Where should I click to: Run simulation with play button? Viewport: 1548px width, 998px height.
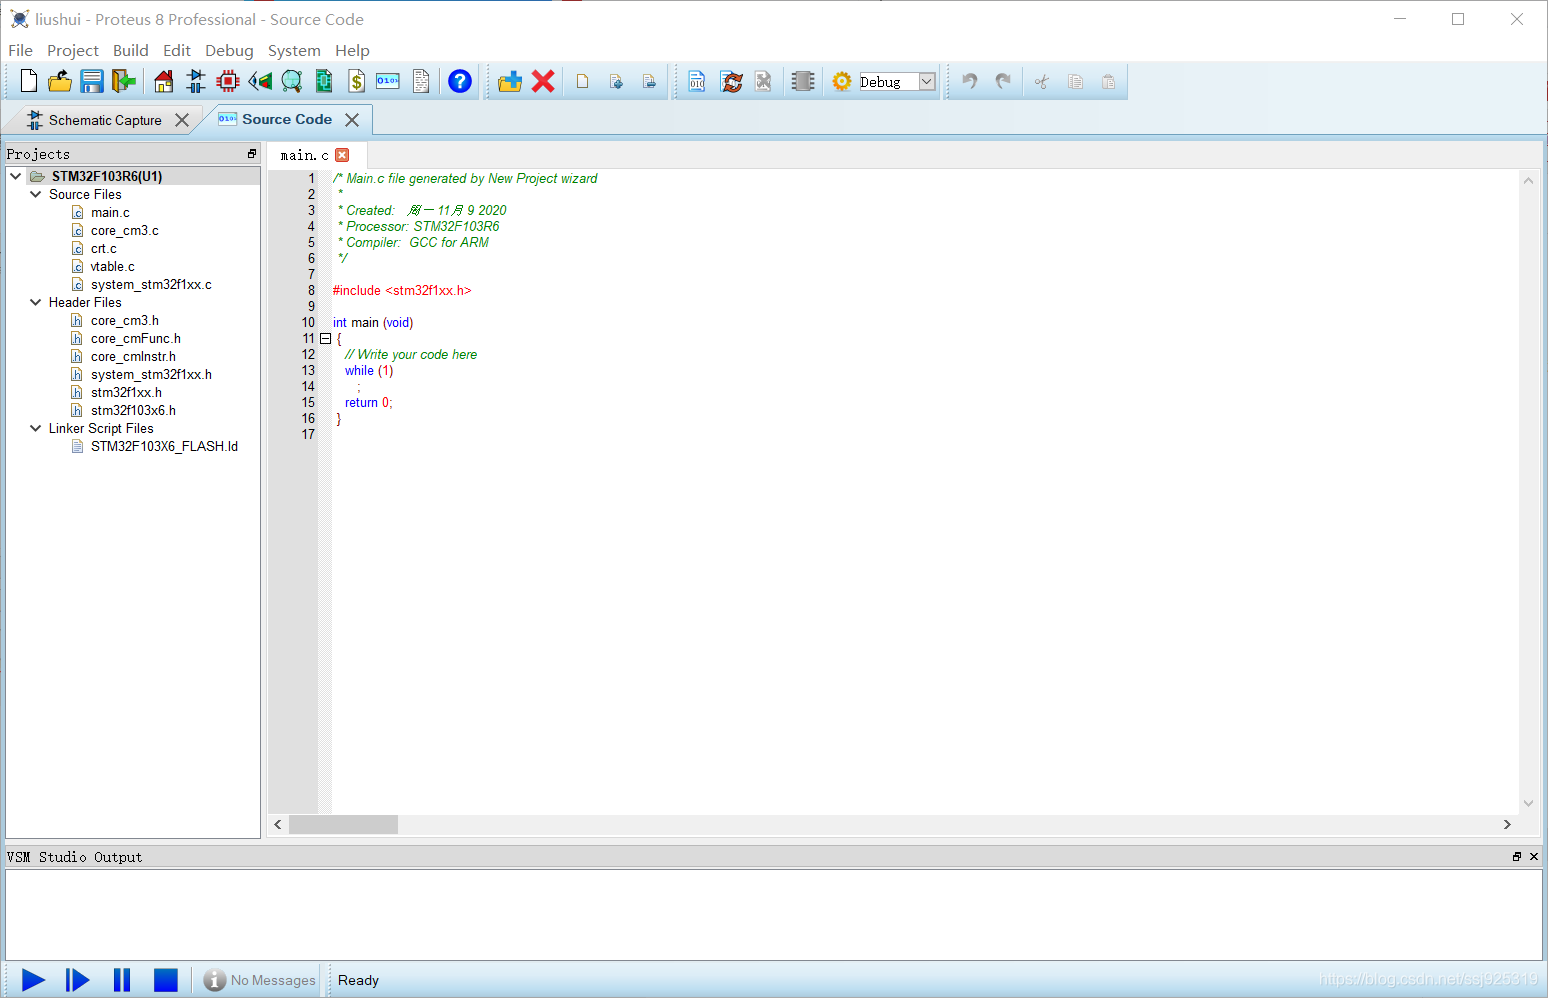click(x=33, y=980)
